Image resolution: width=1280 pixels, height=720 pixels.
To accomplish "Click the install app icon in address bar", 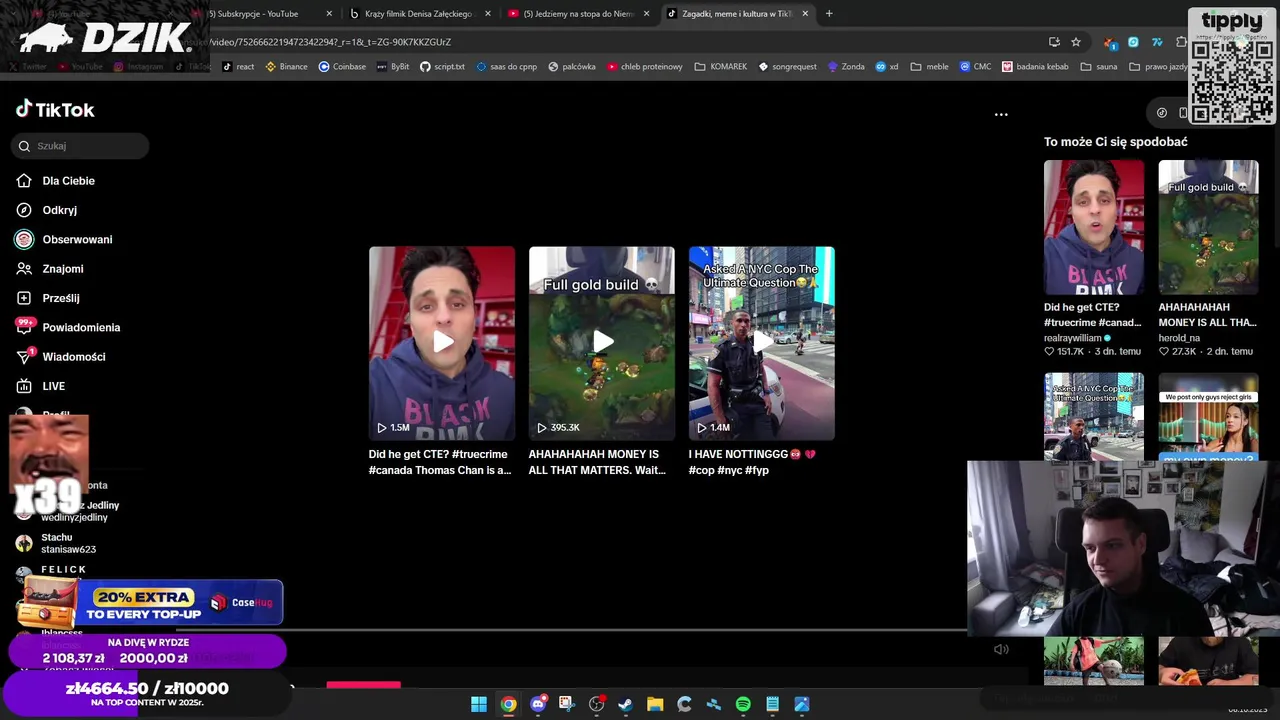I will coord(1054,42).
